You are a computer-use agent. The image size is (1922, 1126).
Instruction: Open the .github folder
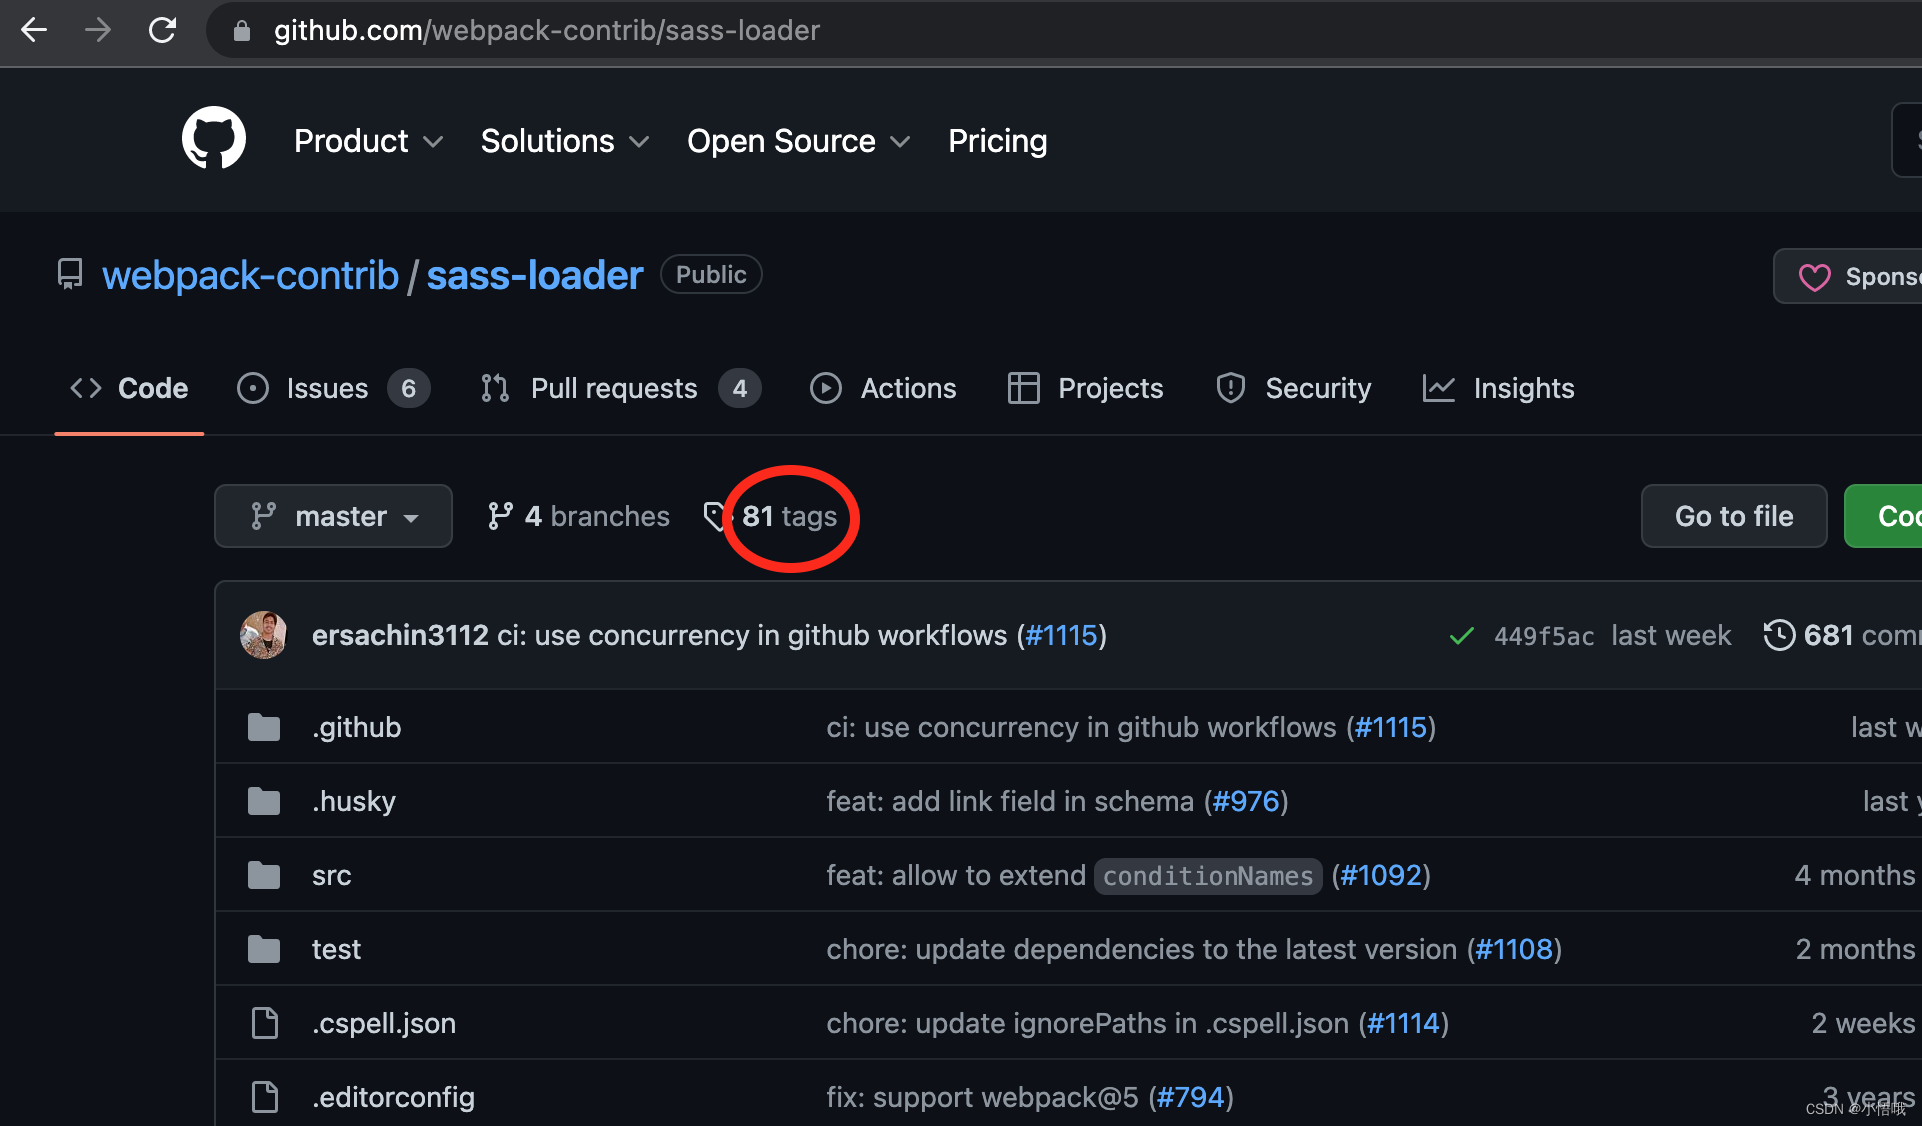[356, 727]
